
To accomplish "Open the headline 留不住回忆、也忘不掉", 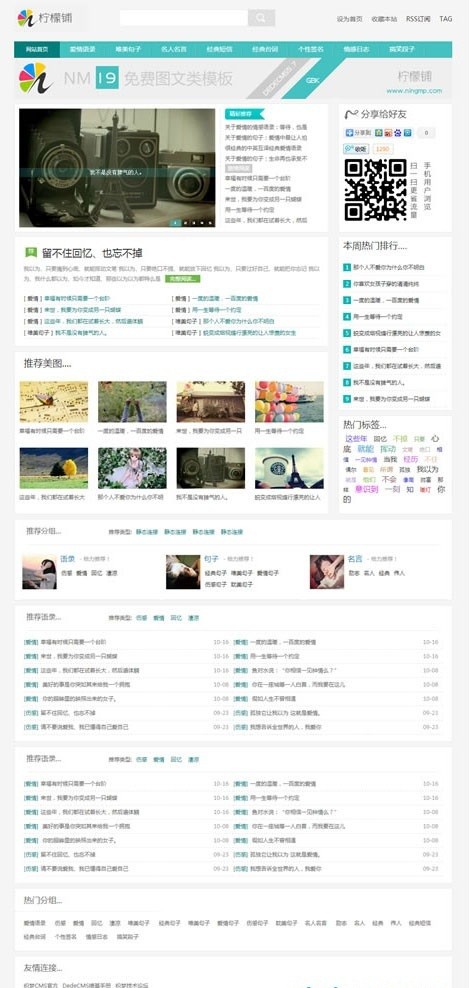I will 92,253.
